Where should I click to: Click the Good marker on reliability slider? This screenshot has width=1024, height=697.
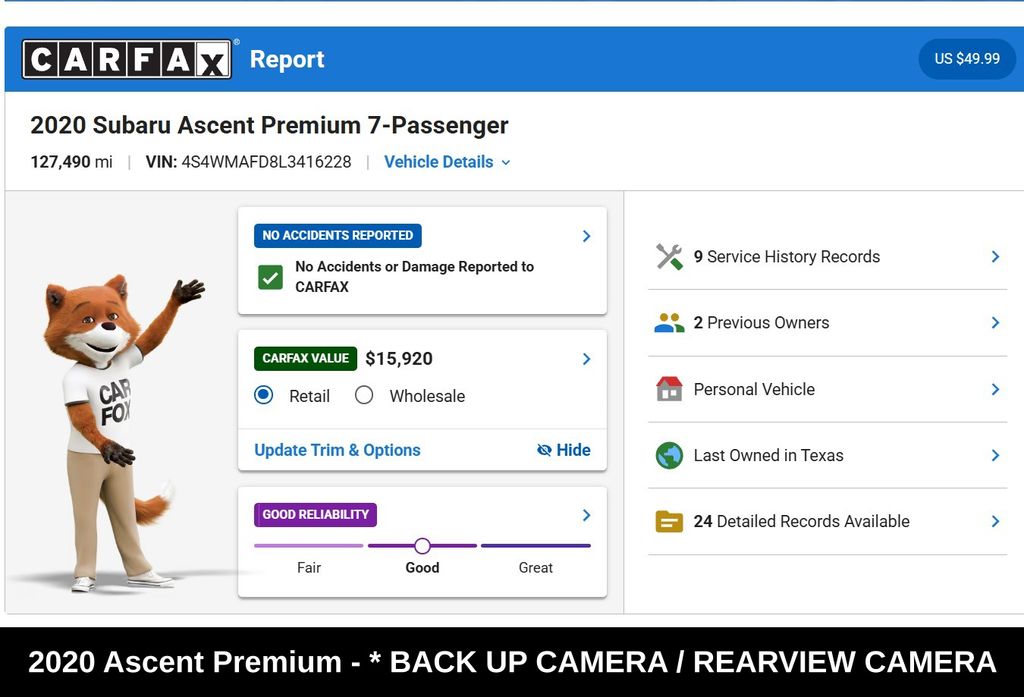click(x=423, y=545)
